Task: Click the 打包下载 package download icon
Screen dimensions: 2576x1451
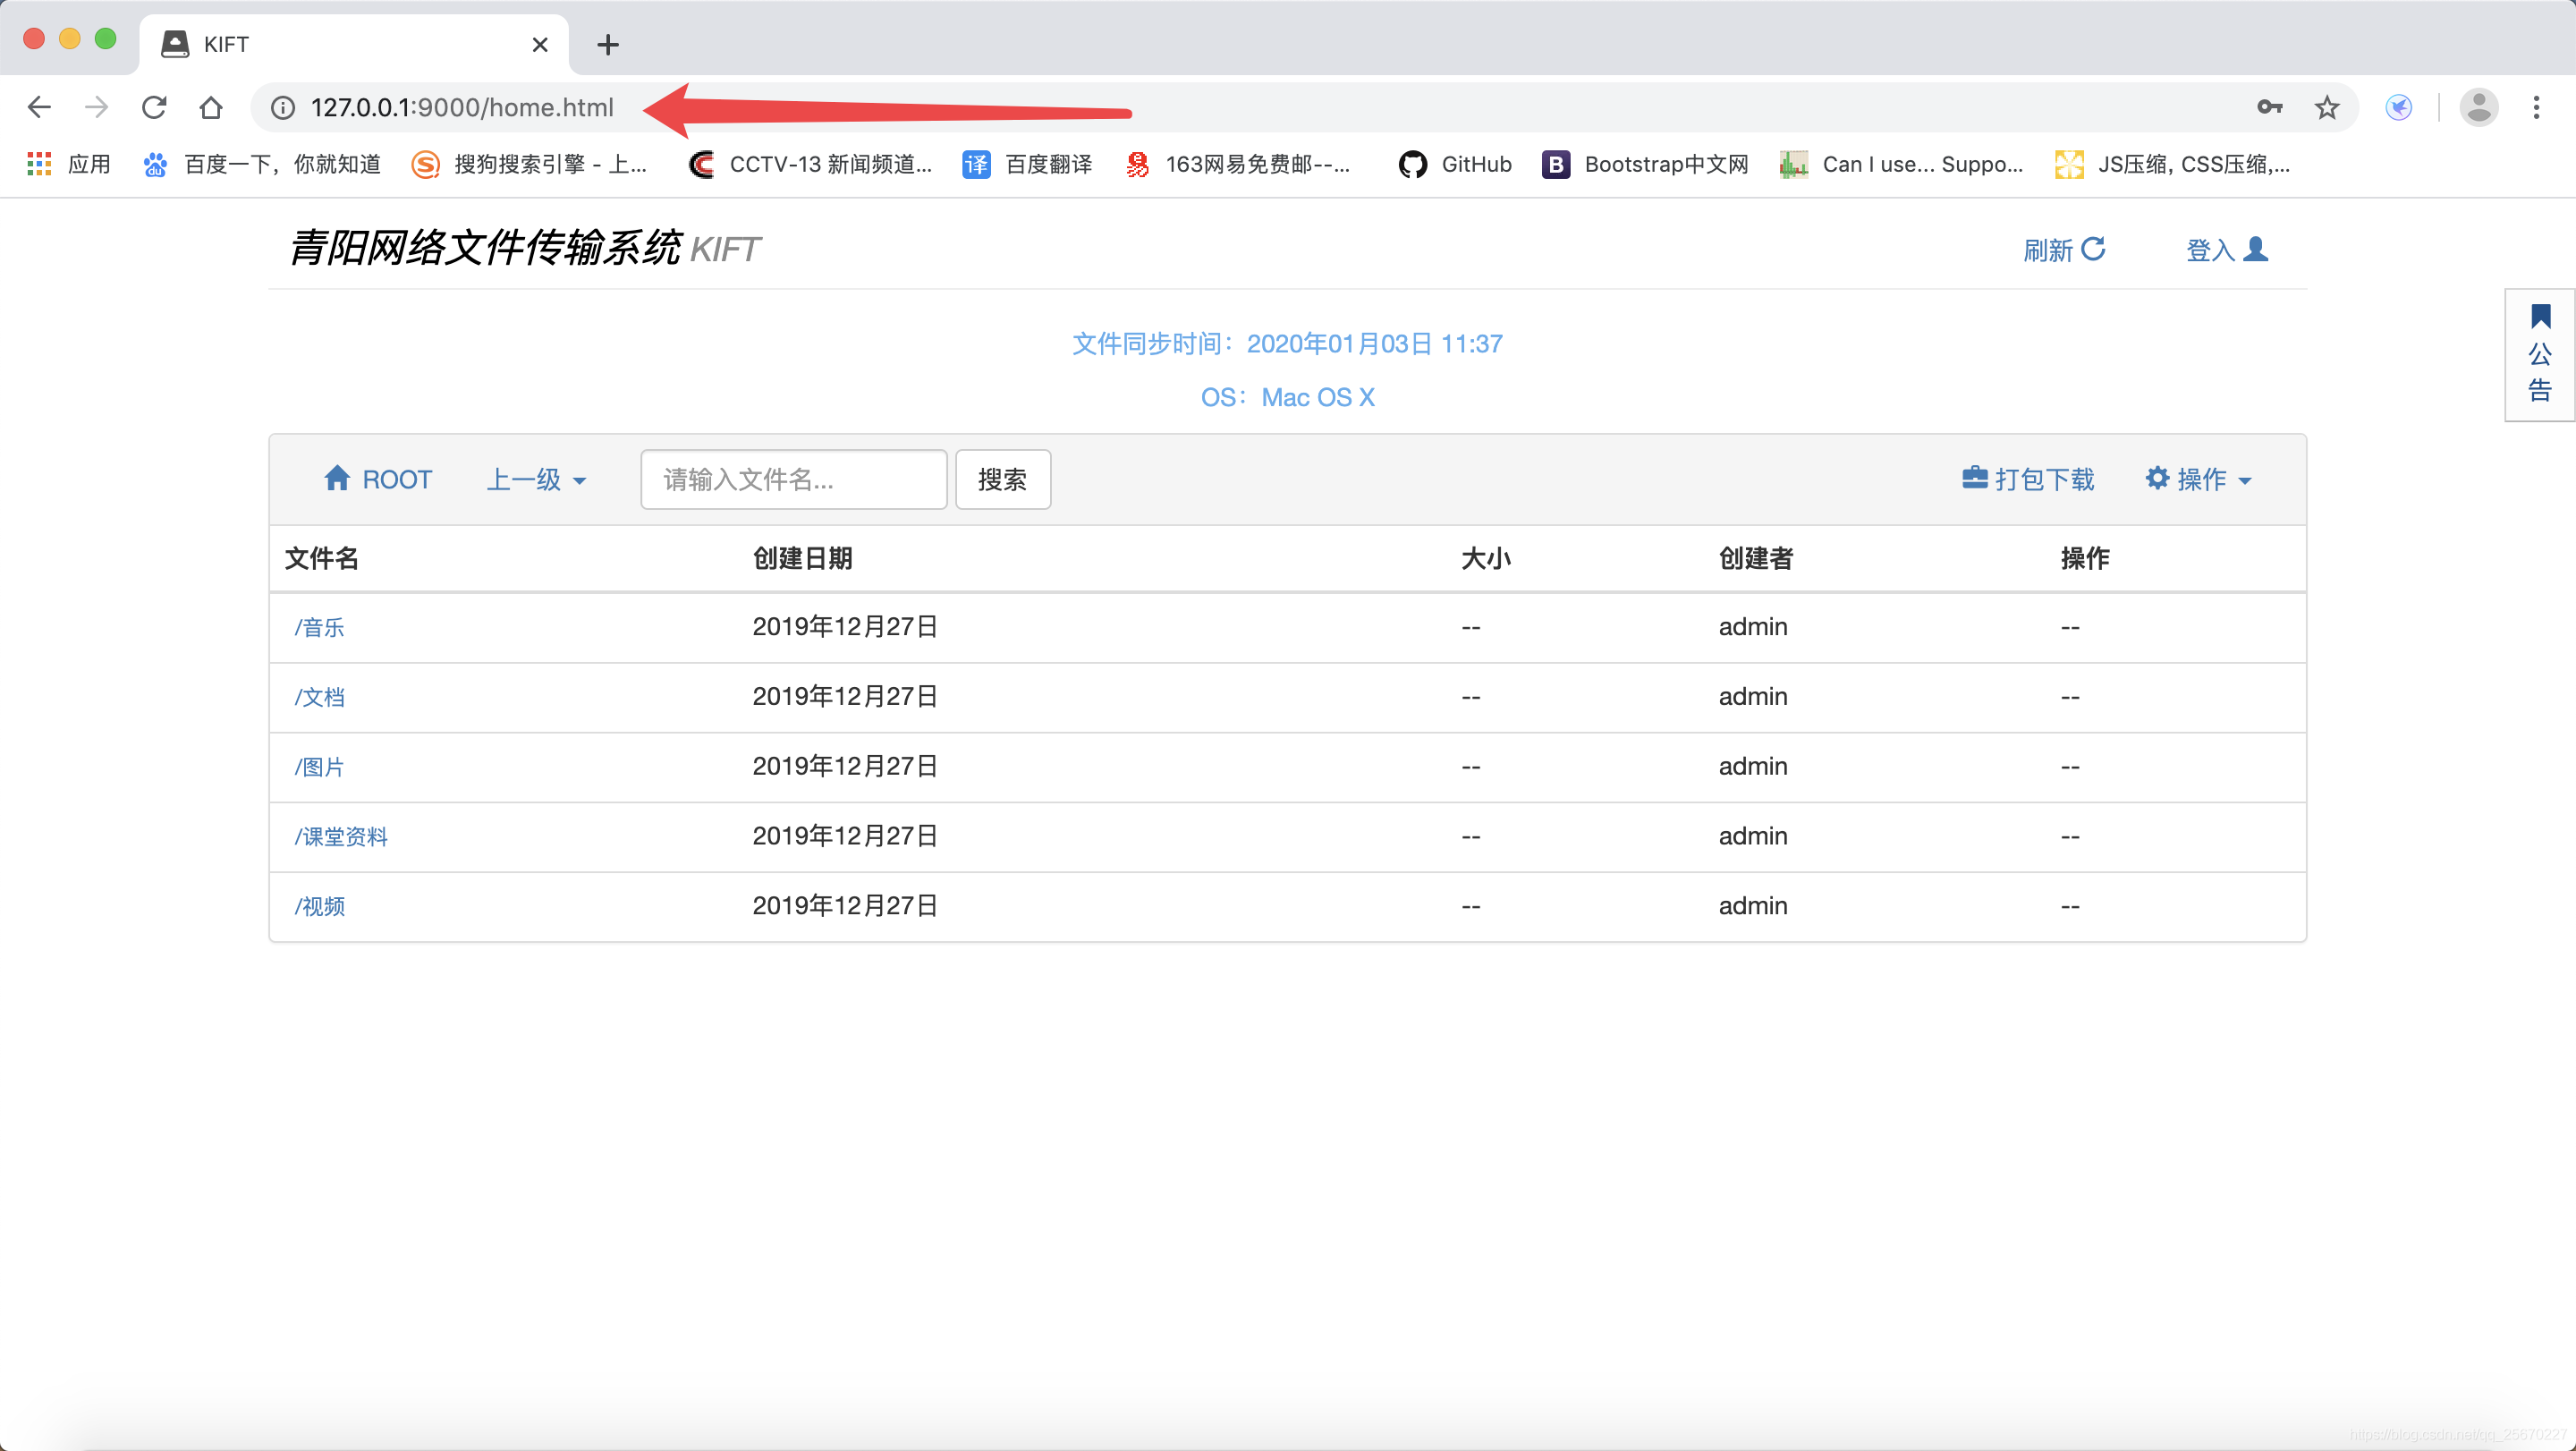Action: click(1975, 479)
